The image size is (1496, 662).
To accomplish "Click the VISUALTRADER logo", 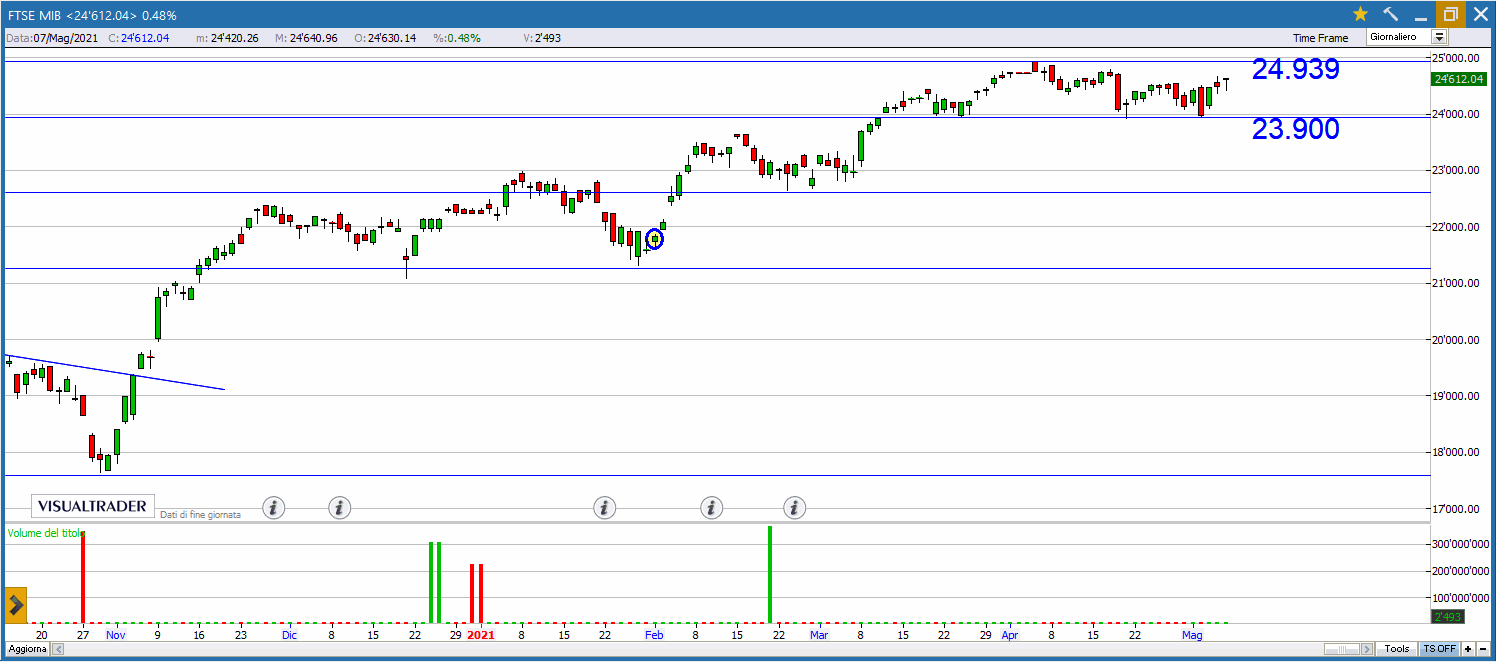I will (x=91, y=506).
